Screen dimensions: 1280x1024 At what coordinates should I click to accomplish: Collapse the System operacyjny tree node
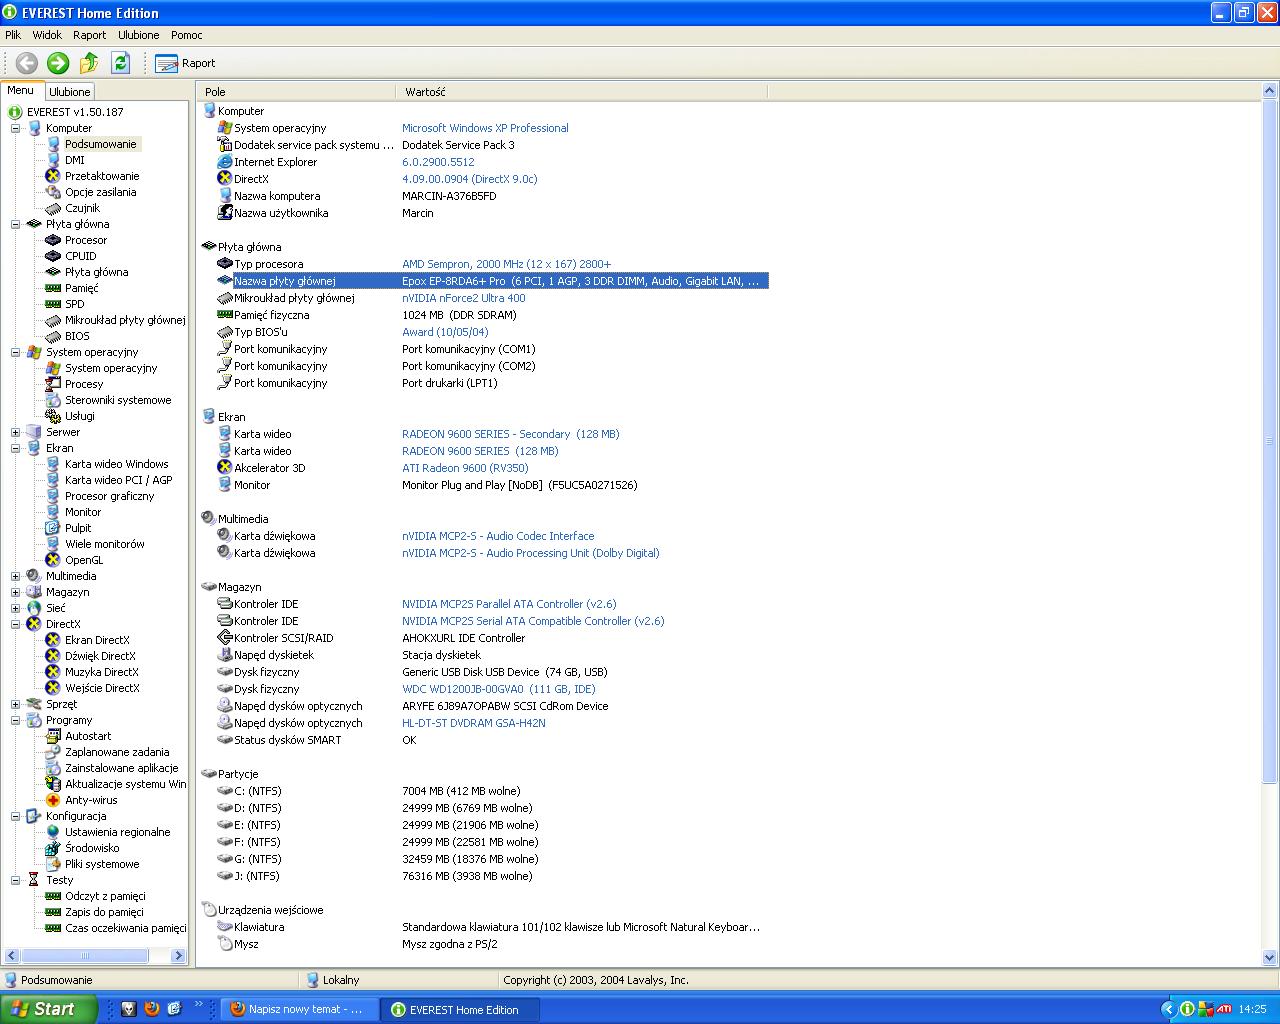pos(16,352)
